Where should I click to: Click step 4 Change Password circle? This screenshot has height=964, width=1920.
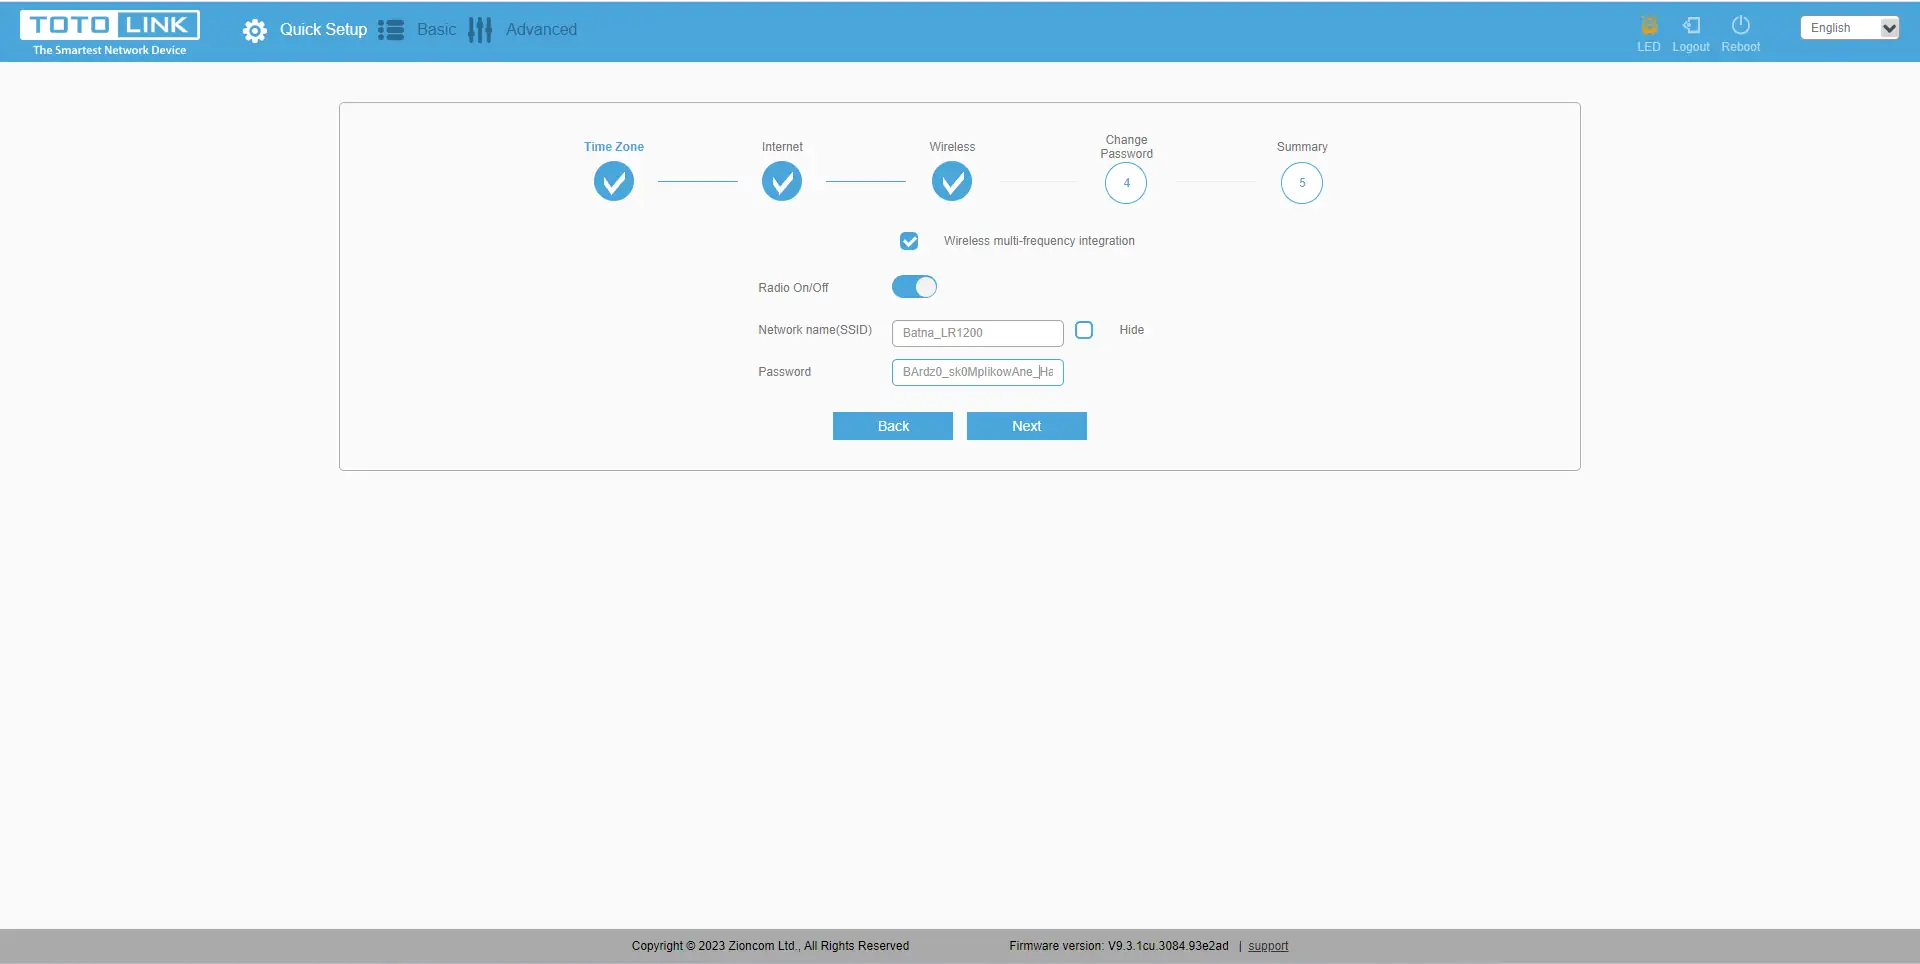(1126, 183)
